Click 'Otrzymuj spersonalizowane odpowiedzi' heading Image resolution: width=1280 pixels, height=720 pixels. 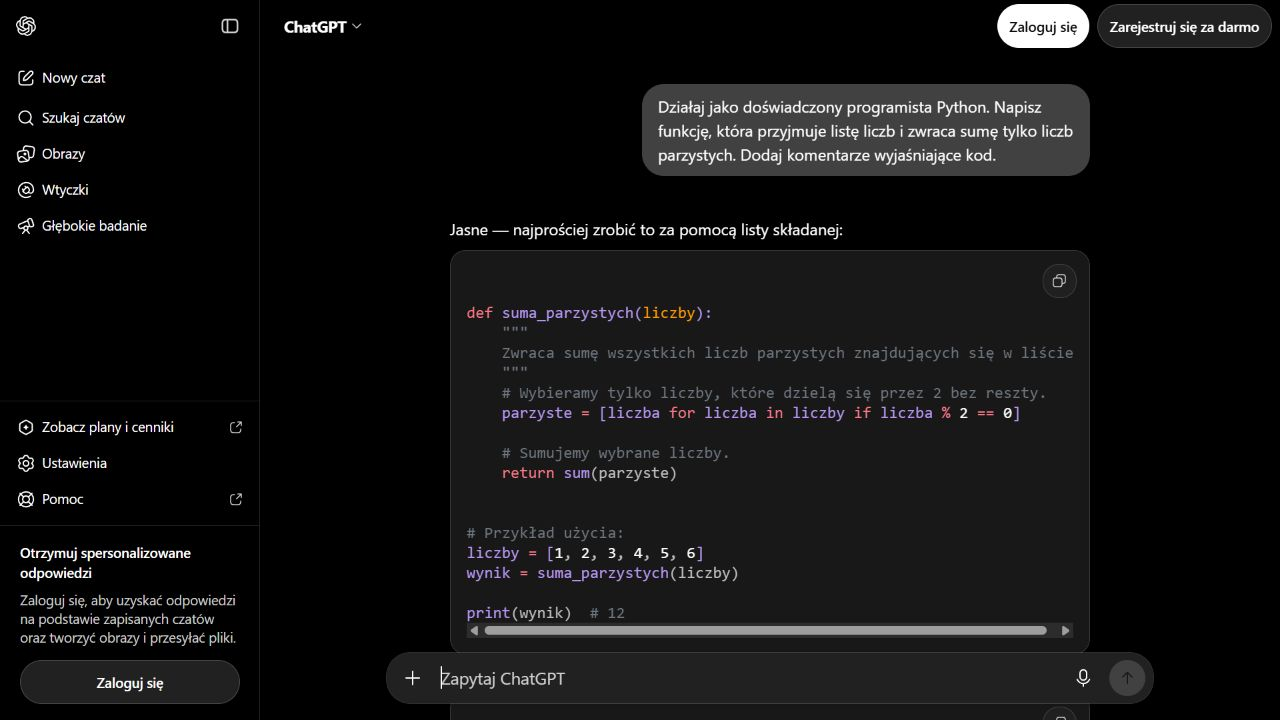click(105, 563)
